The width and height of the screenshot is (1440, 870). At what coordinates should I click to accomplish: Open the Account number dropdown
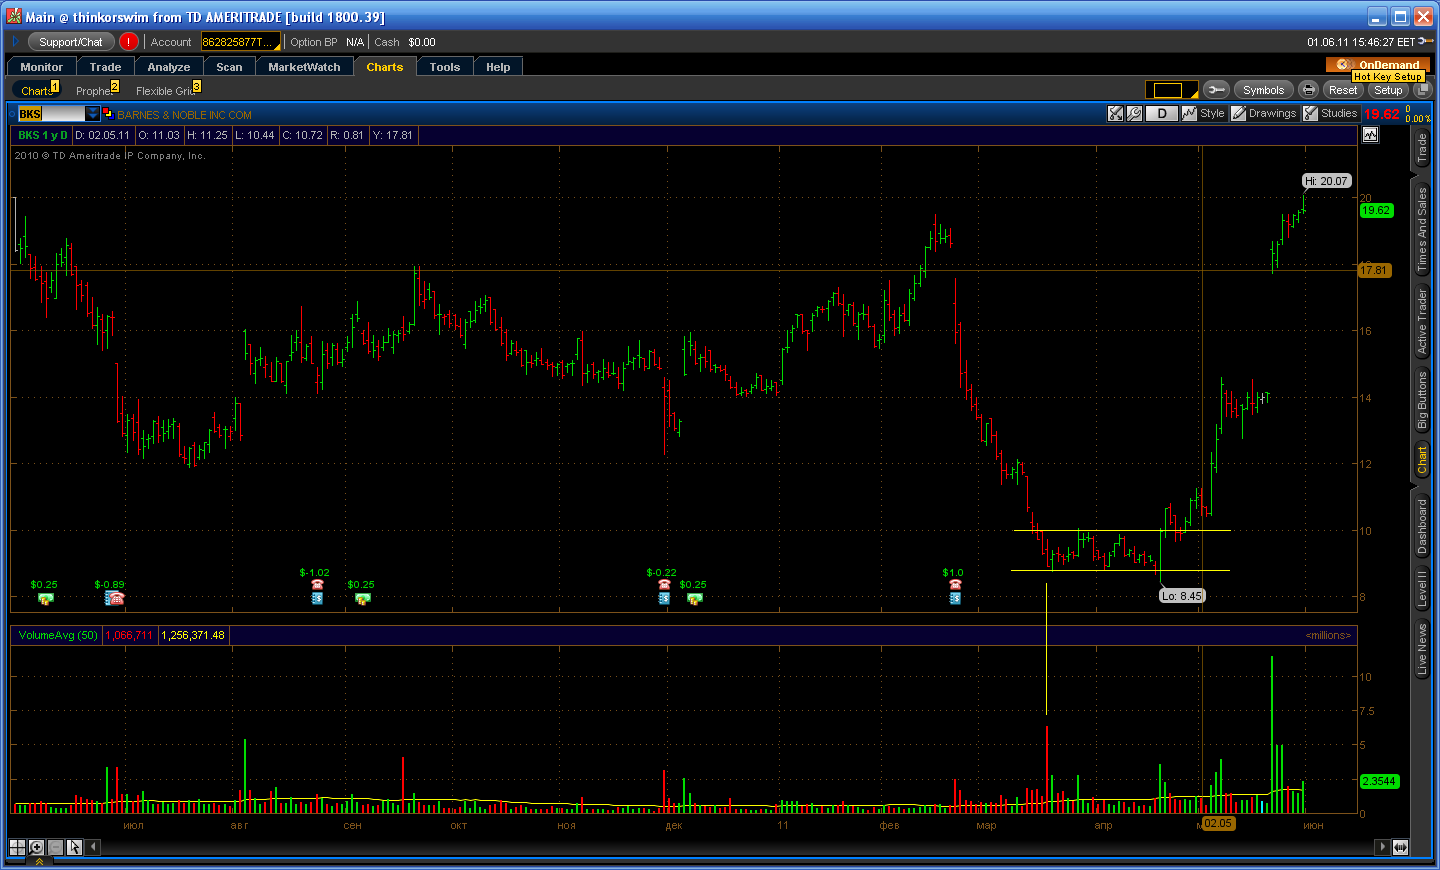click(239, 42)
